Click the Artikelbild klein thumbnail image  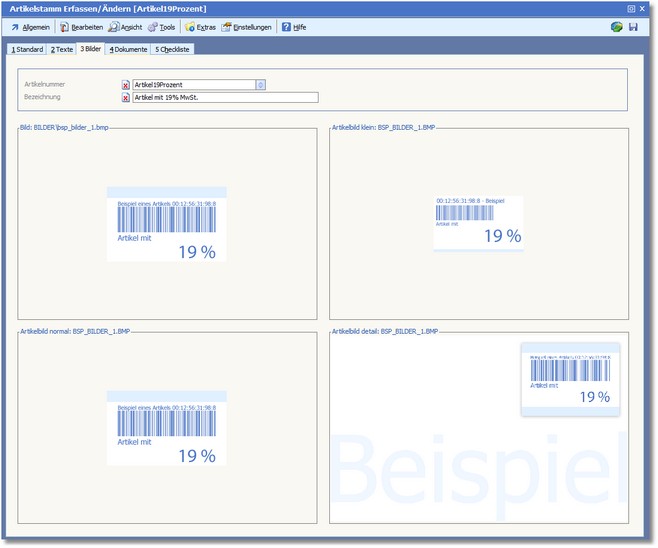coord(478,223)
